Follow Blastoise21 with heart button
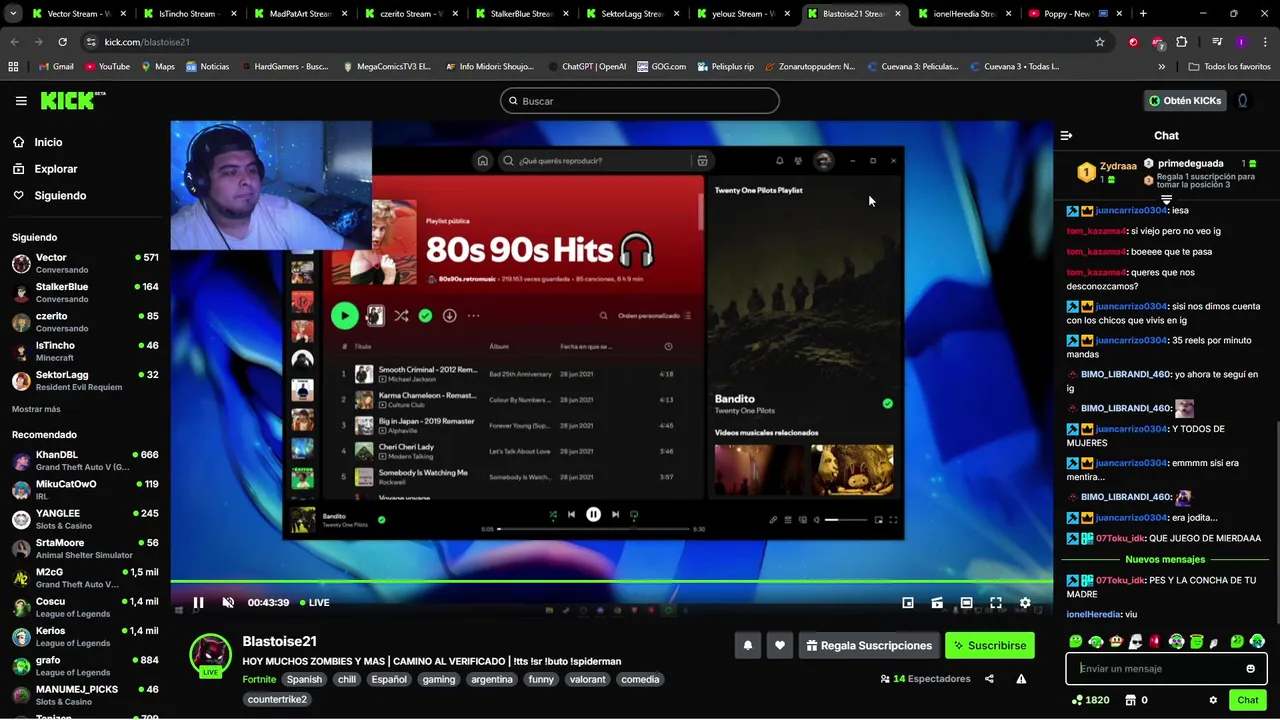Image resolution: width=1280 pixels, height=720 pixels. tap(780, 646)
